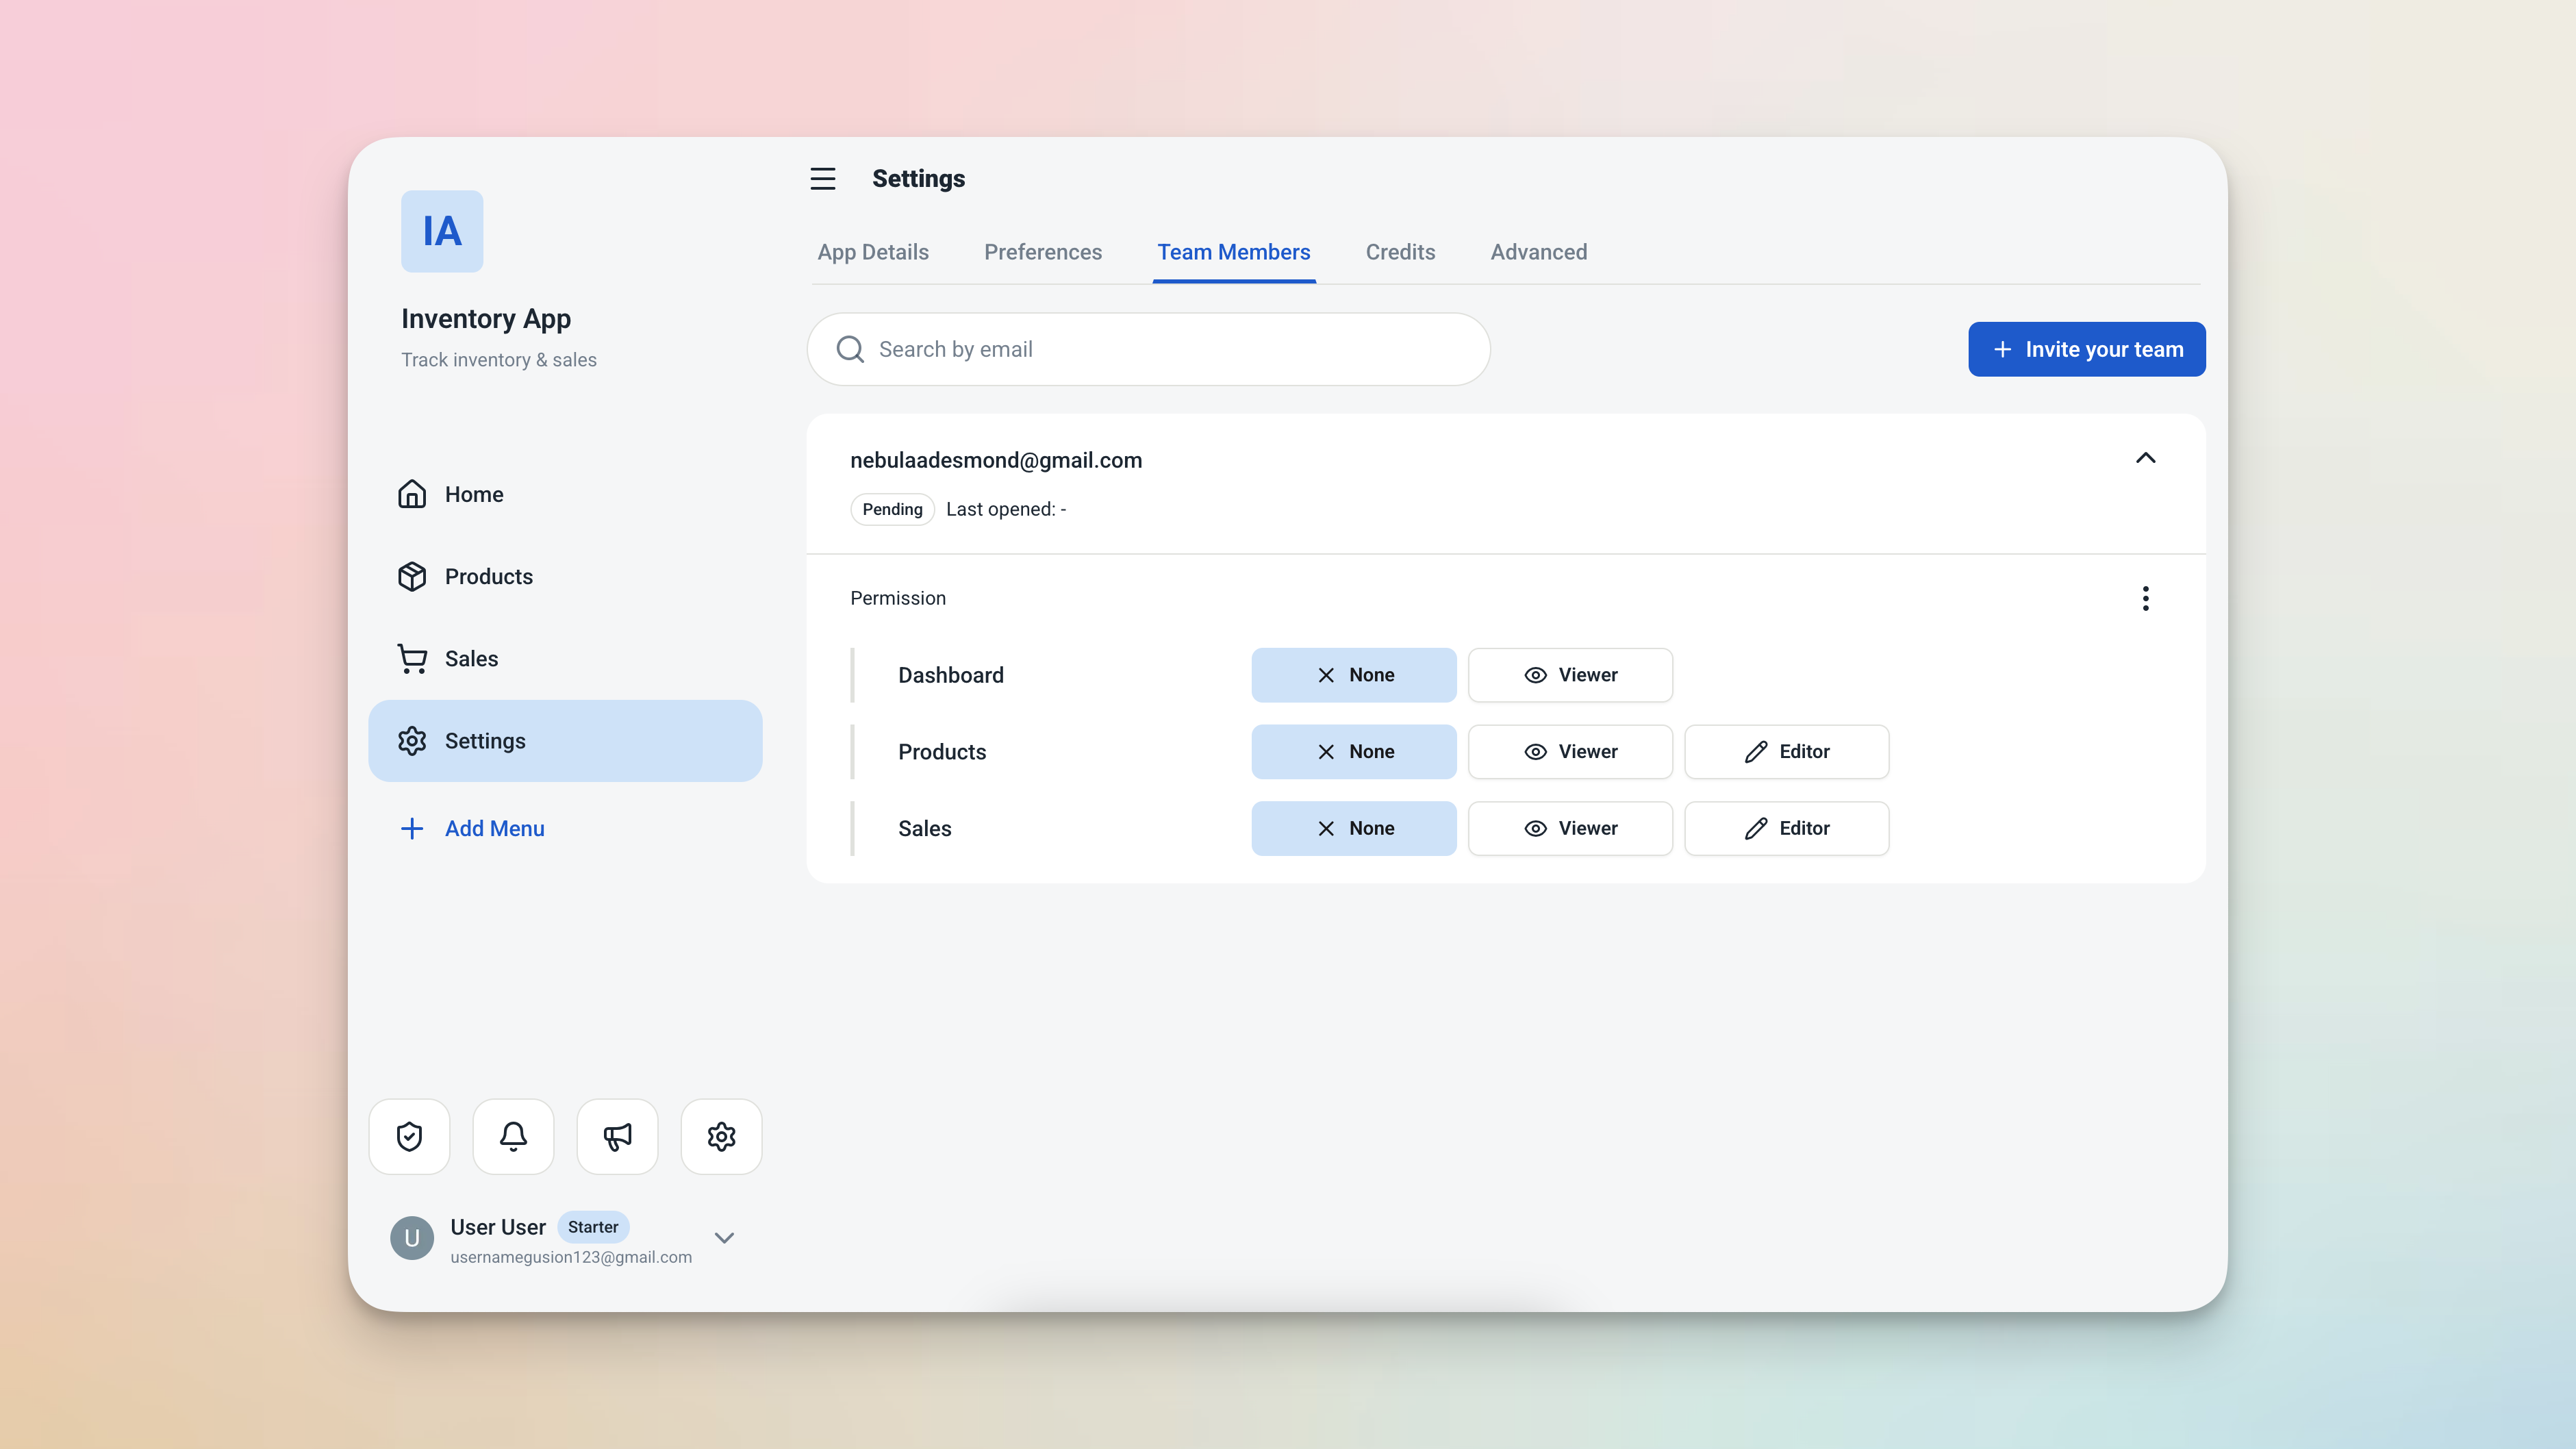Click the magnifier search icon

850,349
